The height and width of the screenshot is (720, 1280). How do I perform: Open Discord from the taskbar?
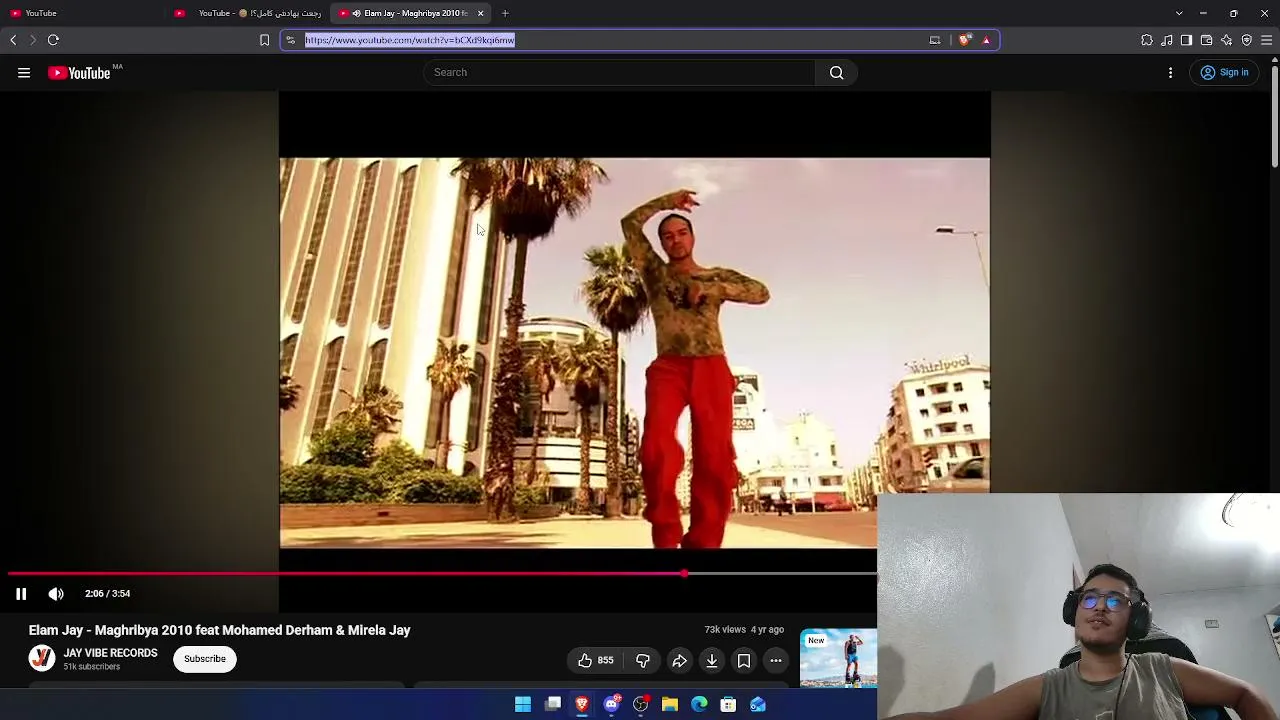point(611,704)
